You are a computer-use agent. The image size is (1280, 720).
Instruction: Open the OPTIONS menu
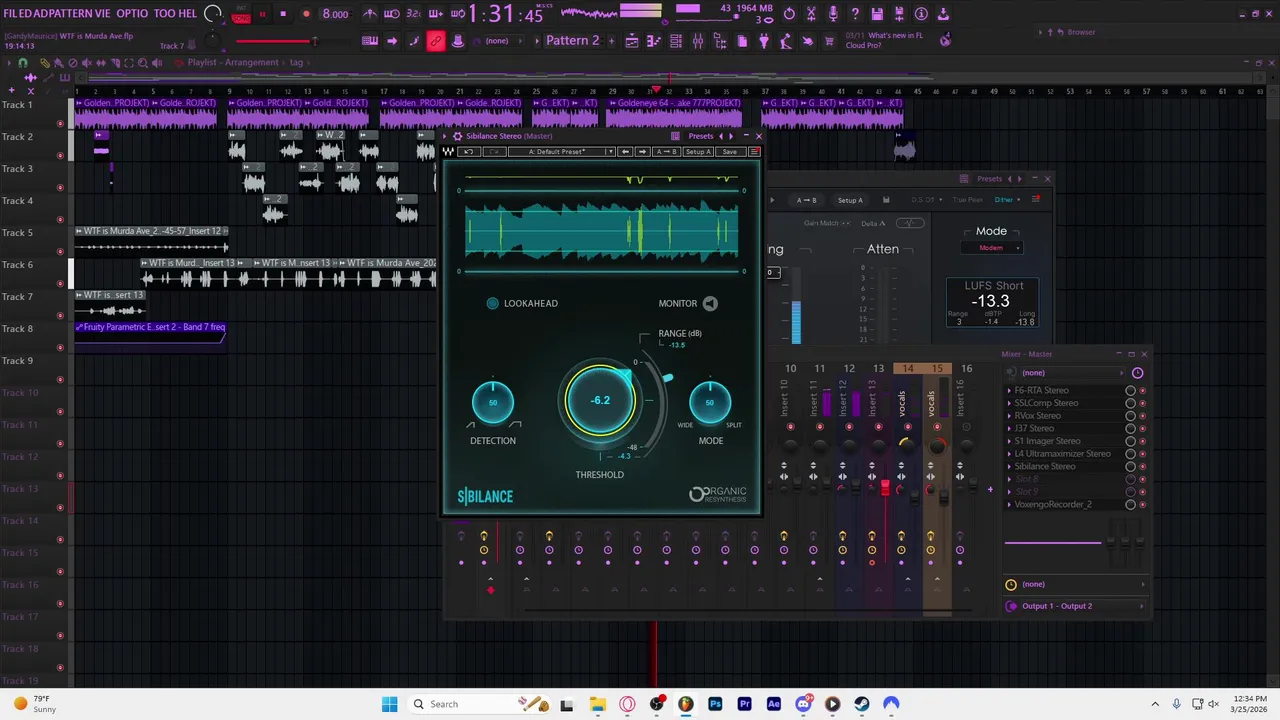pos(132,14)
